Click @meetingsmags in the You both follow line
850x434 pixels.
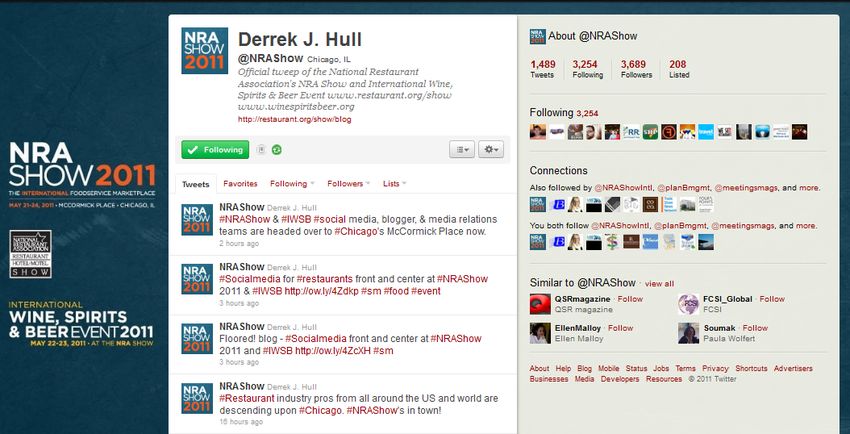pos(743,225)
